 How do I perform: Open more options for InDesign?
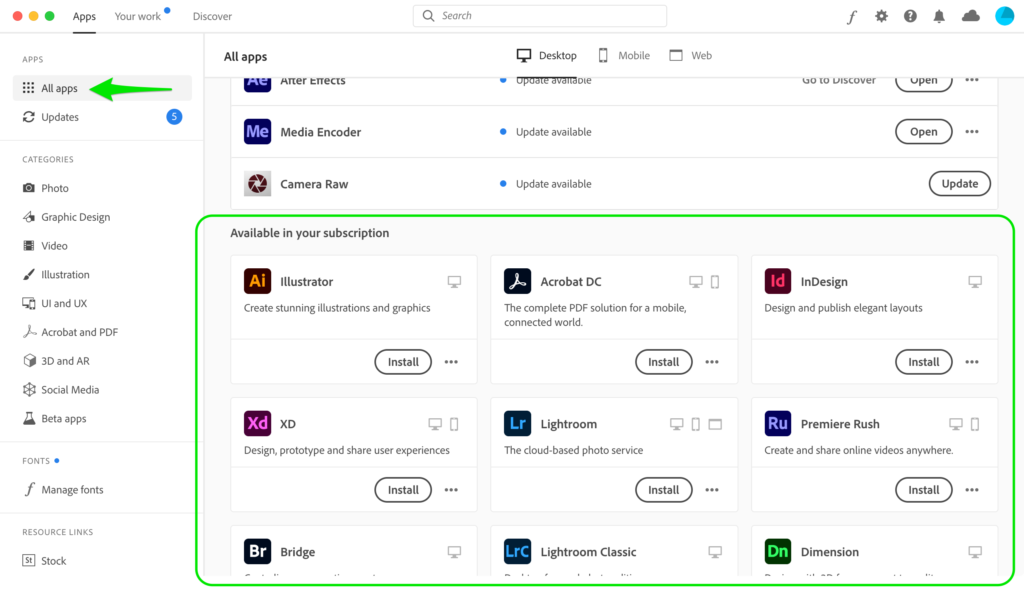click(x=972, y=362)
